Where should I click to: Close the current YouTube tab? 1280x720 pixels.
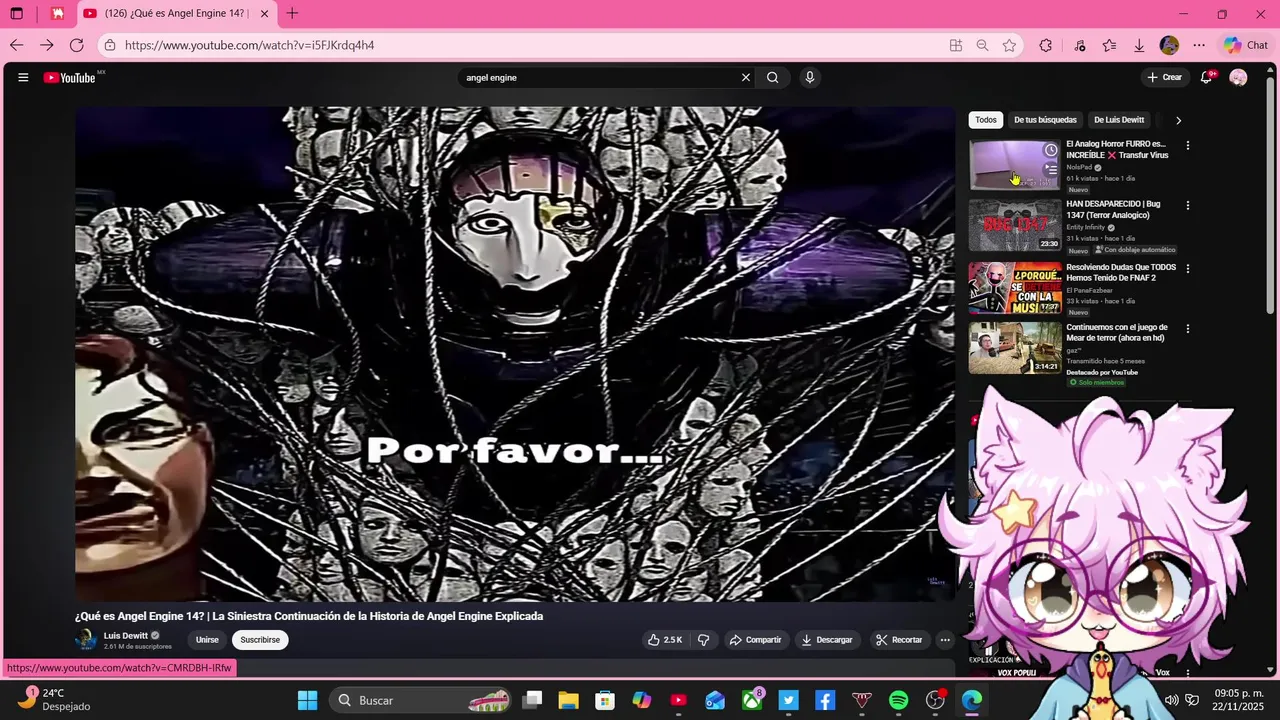click(x=264, y=14)
